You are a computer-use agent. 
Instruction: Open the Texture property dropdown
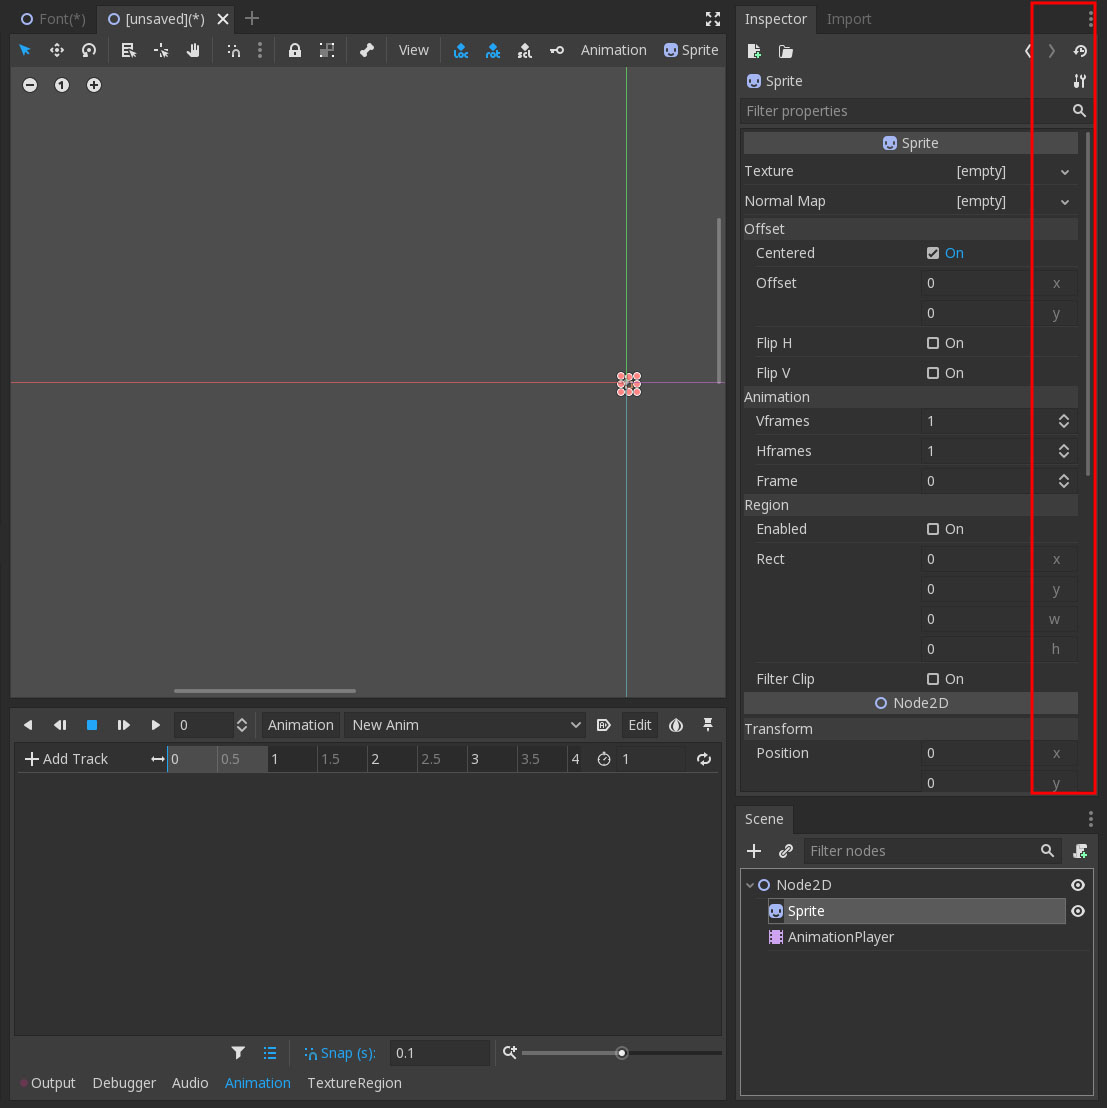(1062, 171)
